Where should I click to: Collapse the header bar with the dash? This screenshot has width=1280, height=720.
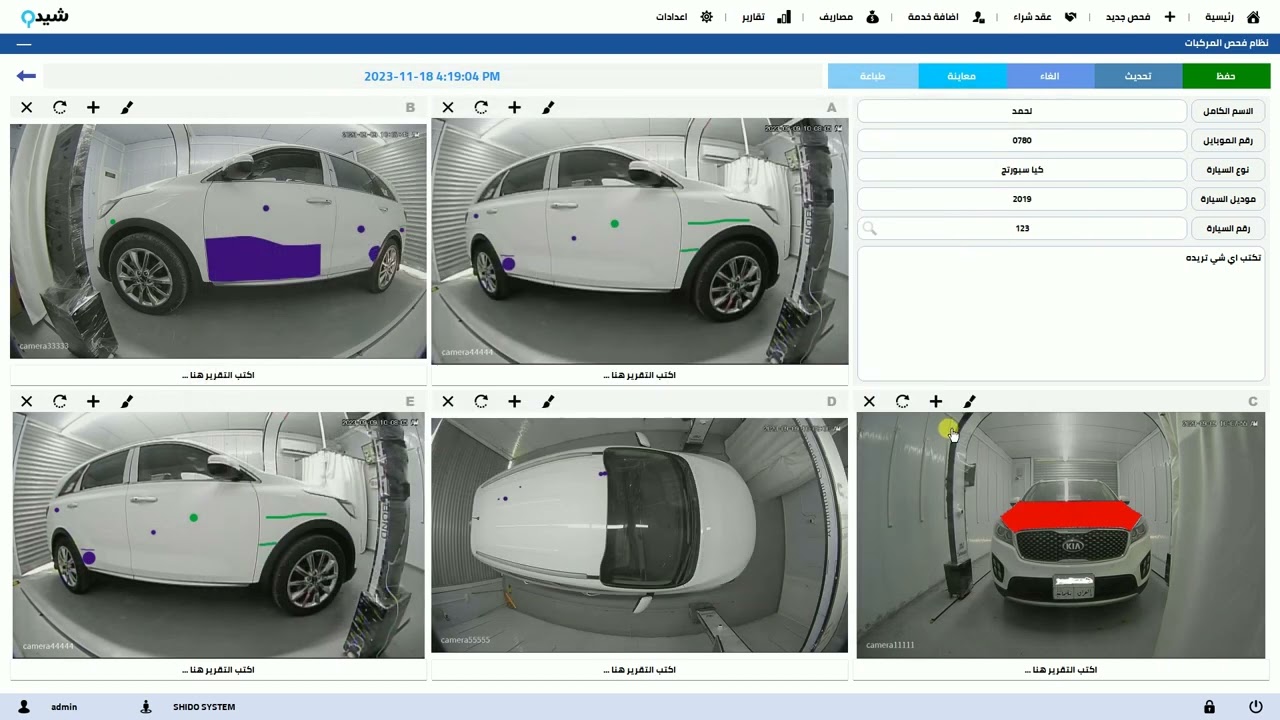point(24,44)
